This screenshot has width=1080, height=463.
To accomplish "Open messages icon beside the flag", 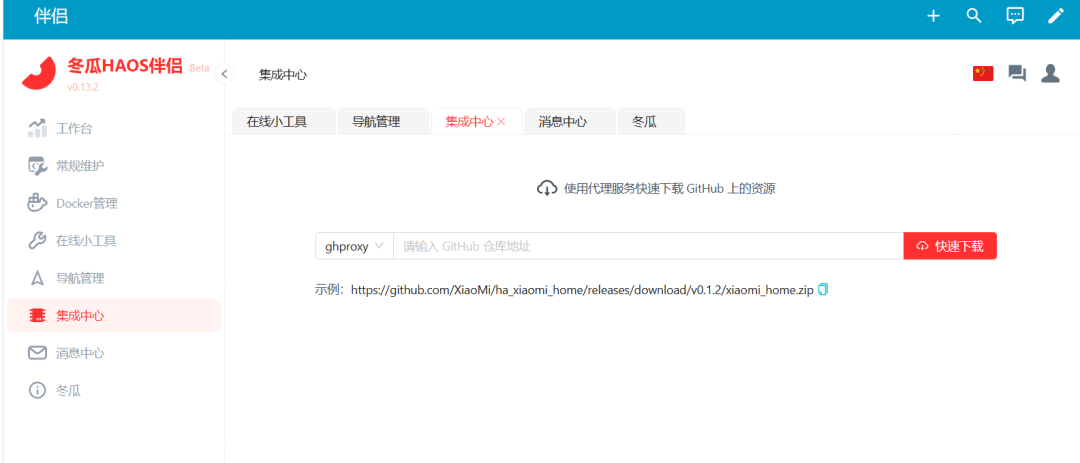I will coord(1017,74).
